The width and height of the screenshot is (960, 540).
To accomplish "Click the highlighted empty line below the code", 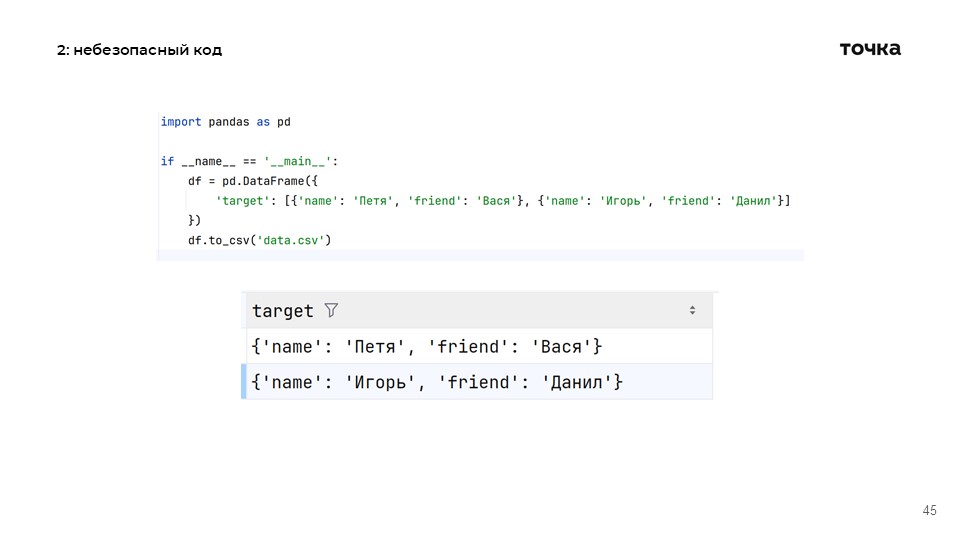I will (x=480, y=256).
